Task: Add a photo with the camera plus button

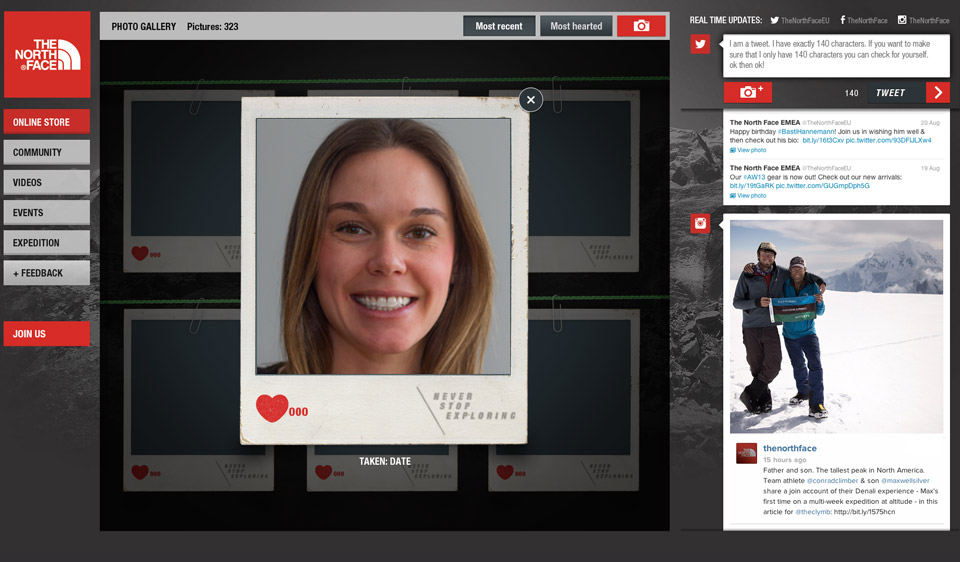Action: point(748,92)
